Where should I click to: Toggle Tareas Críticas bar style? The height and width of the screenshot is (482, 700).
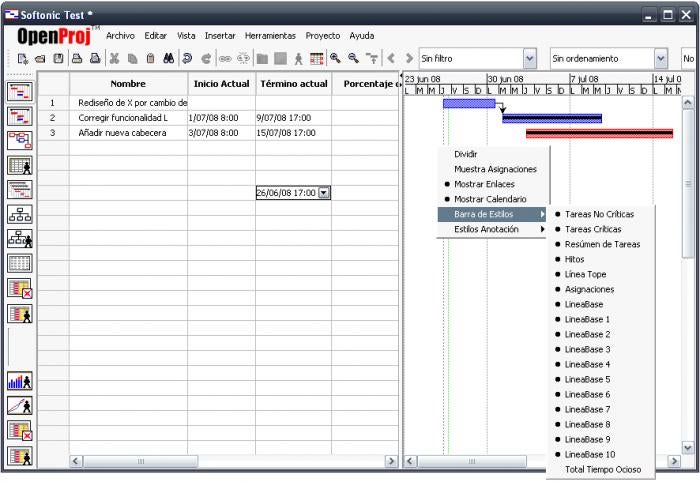(x=593, y=229)
